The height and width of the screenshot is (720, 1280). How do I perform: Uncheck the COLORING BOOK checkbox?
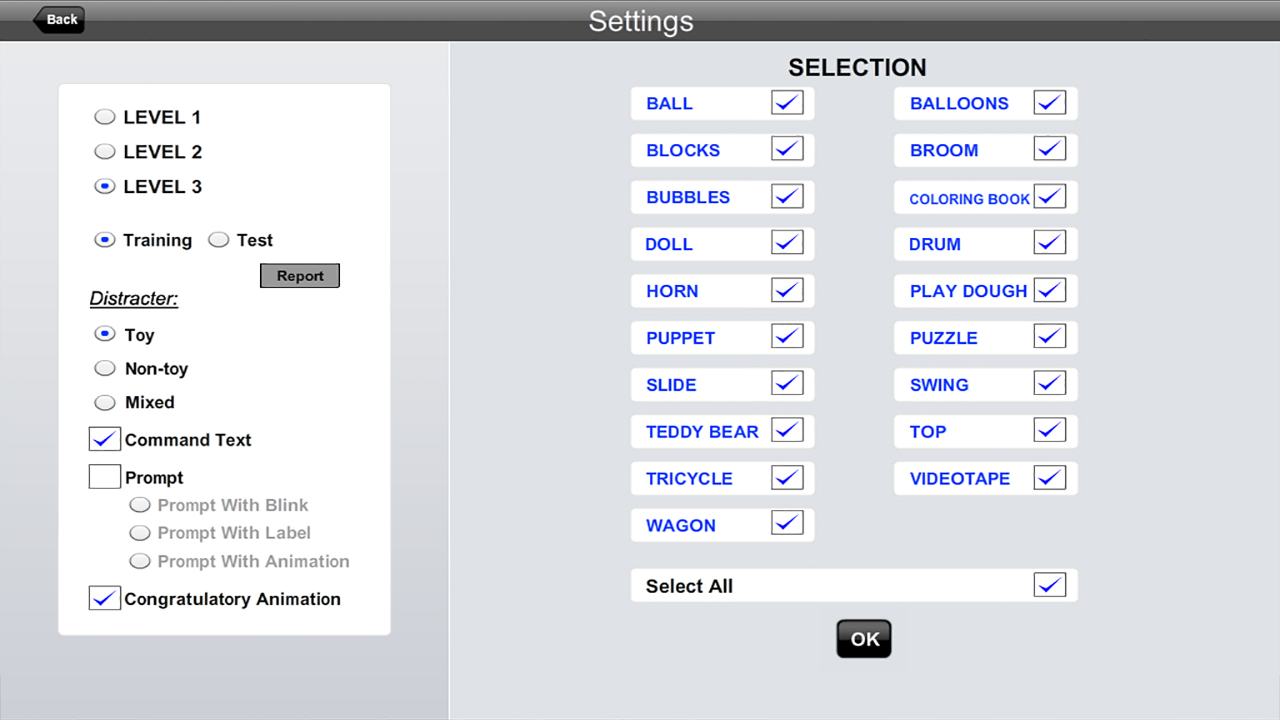[x=1050, y=196]
